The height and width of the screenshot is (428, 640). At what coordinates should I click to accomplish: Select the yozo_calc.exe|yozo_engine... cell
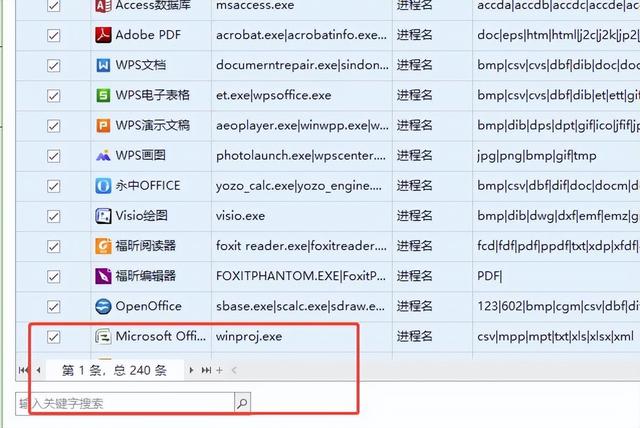[302, 186]
